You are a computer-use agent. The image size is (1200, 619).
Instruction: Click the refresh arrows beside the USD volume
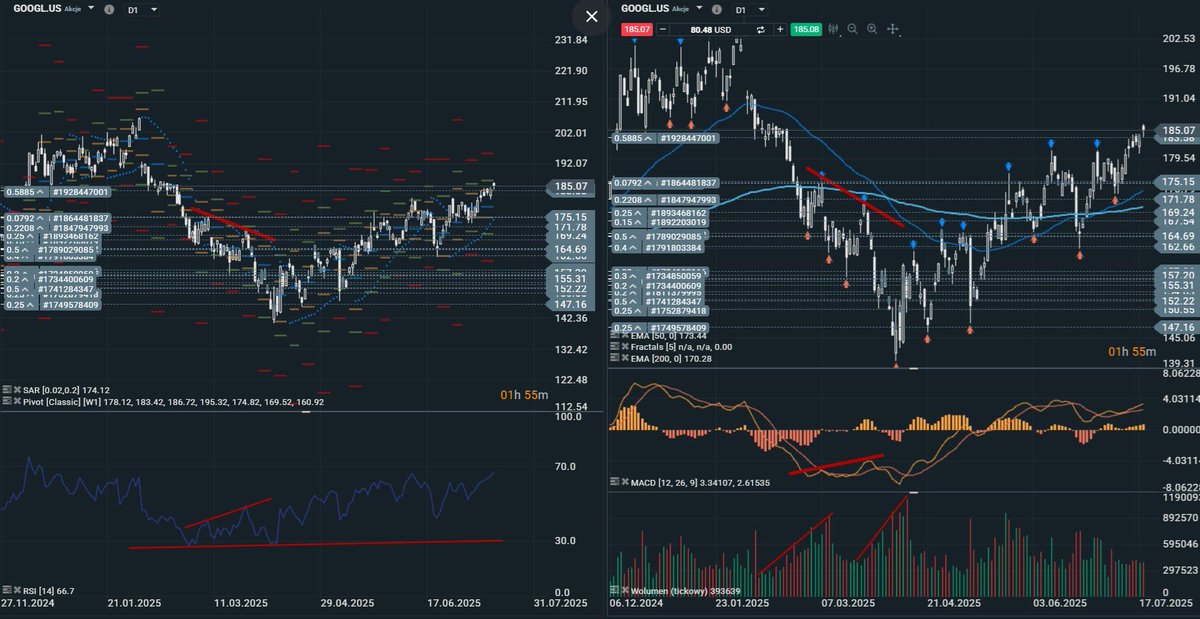tap(760, 29)
